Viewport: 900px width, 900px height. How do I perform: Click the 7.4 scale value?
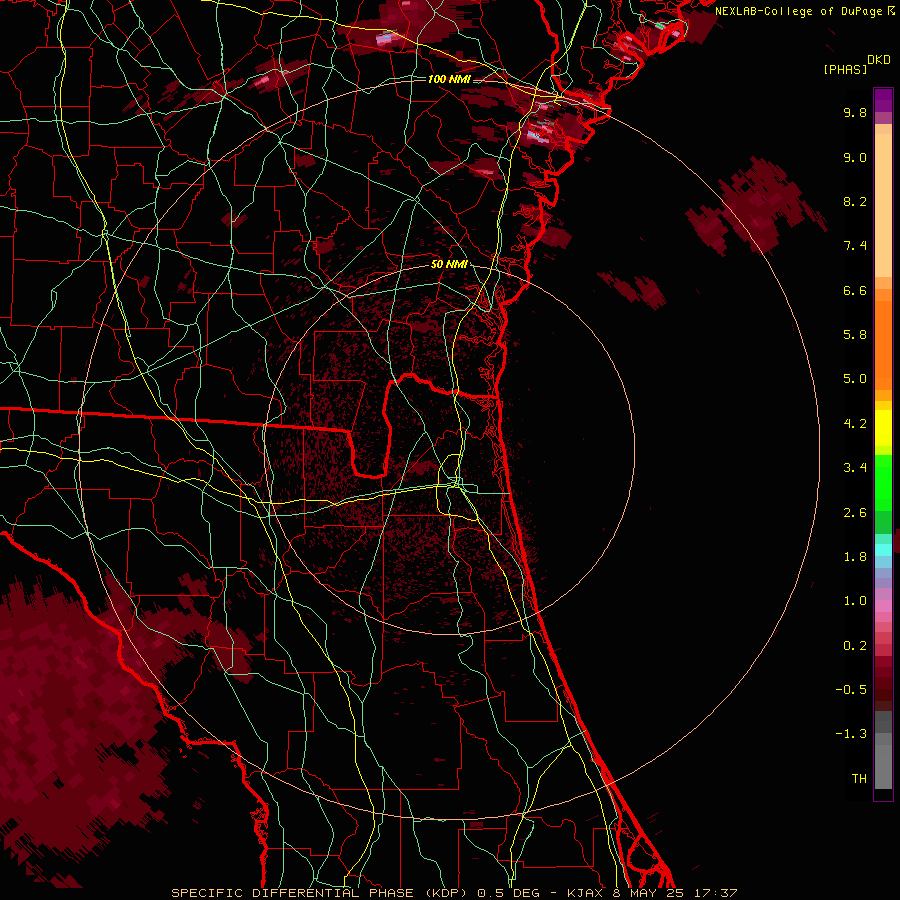pyautogui.click(x=855, y=246)
